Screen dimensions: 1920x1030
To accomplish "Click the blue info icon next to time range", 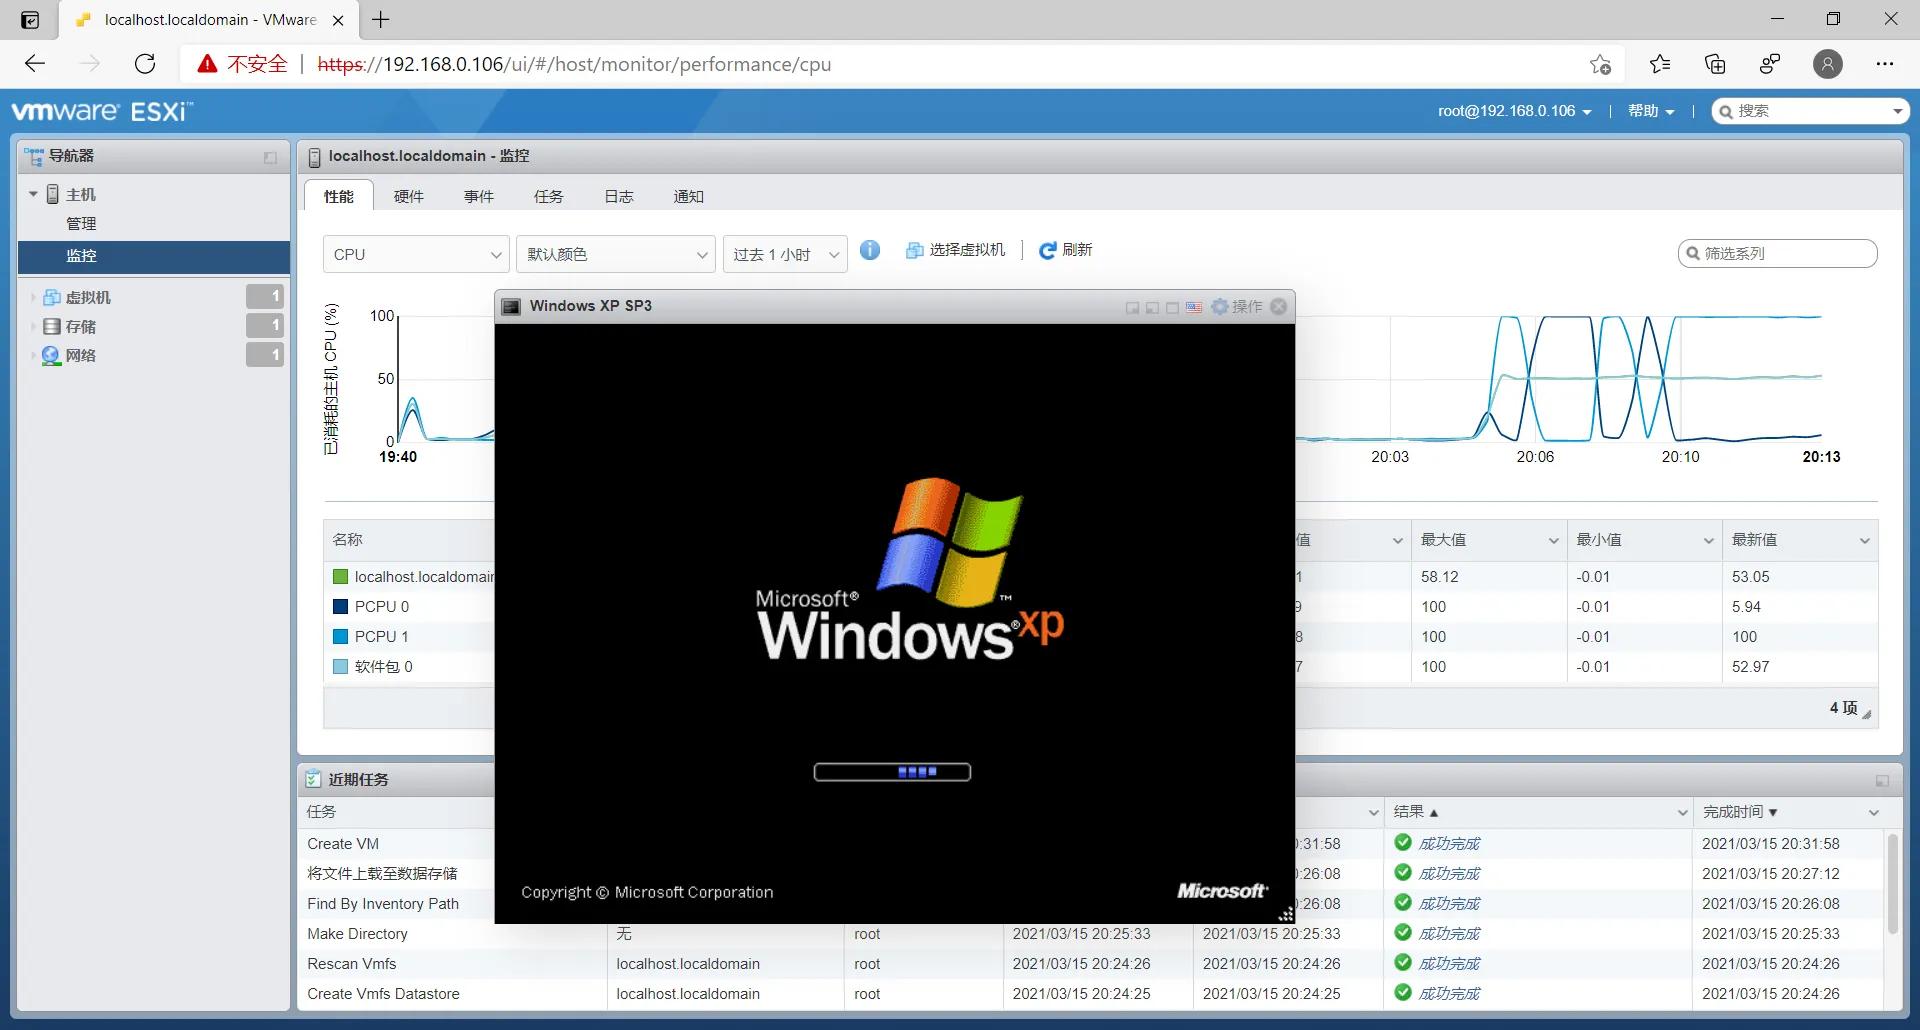I will [869, 251].
